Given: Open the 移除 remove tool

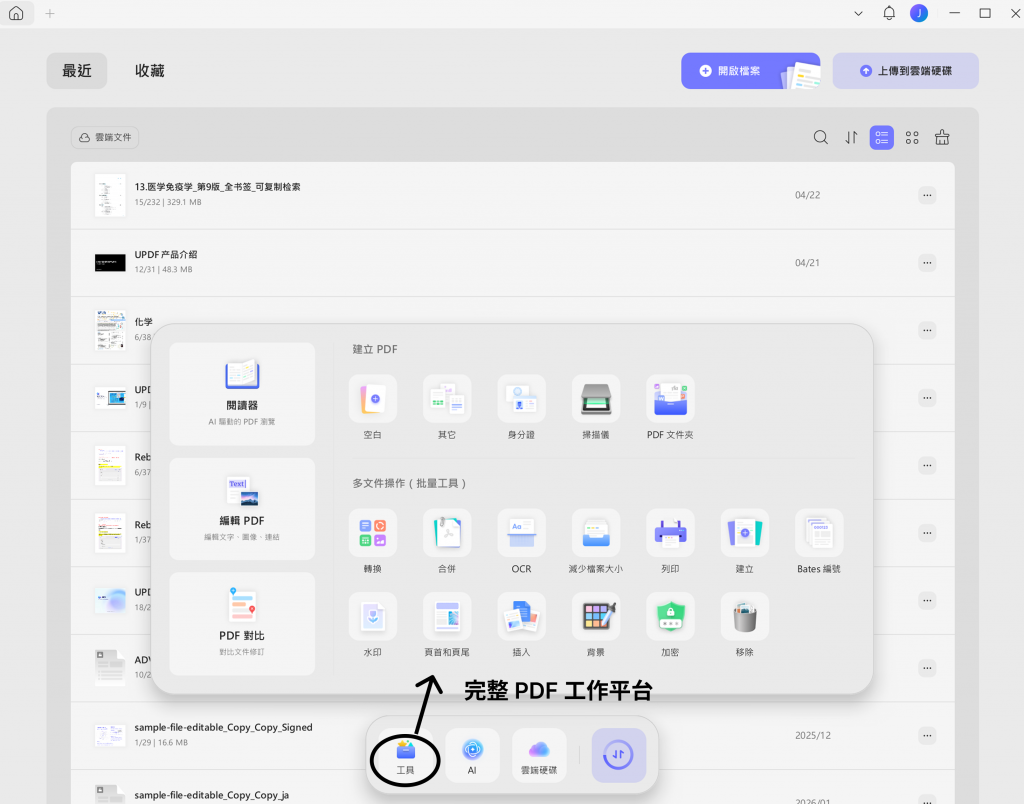Looking at the screenshot, I should [744, 617].
